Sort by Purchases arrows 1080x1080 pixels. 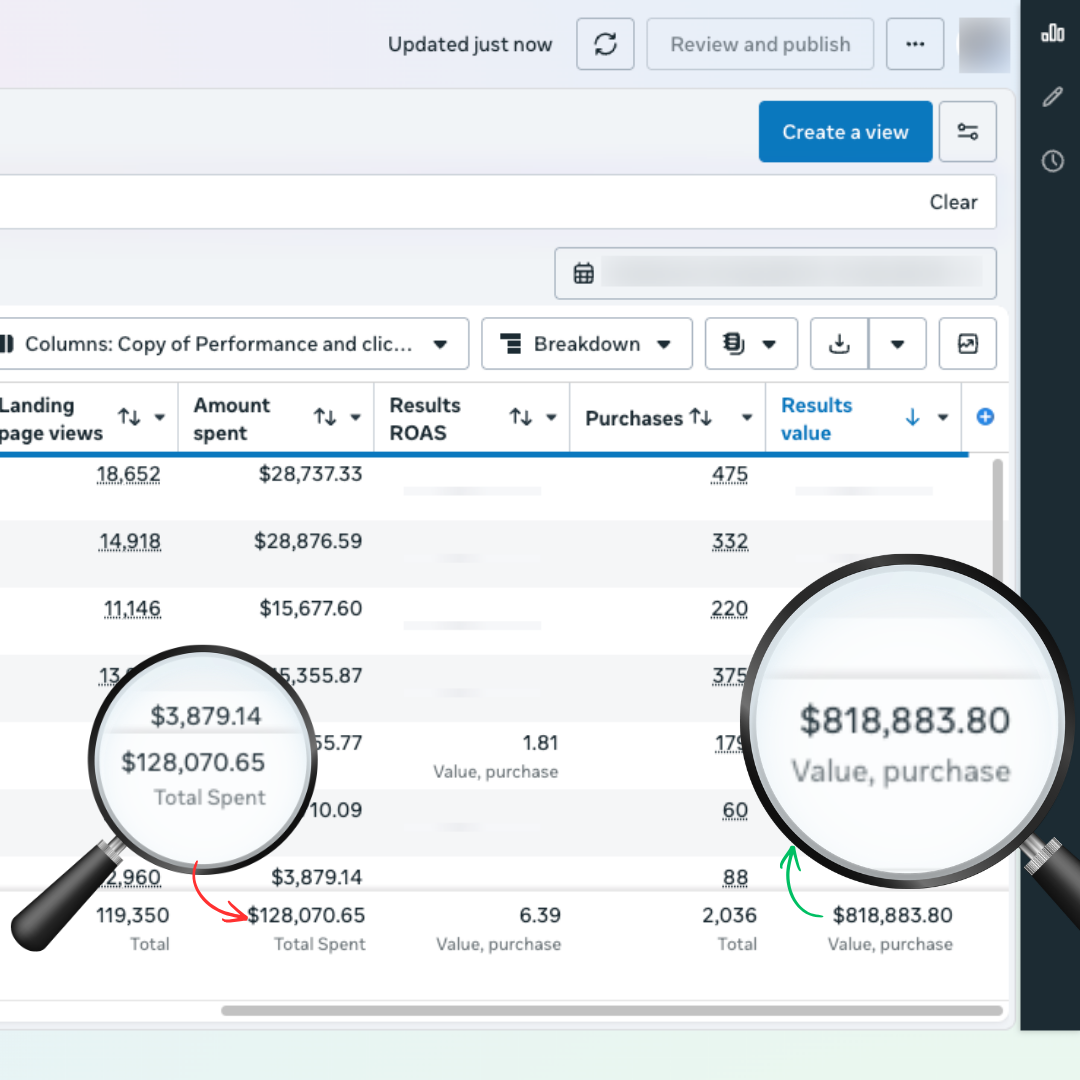point(700,417)
